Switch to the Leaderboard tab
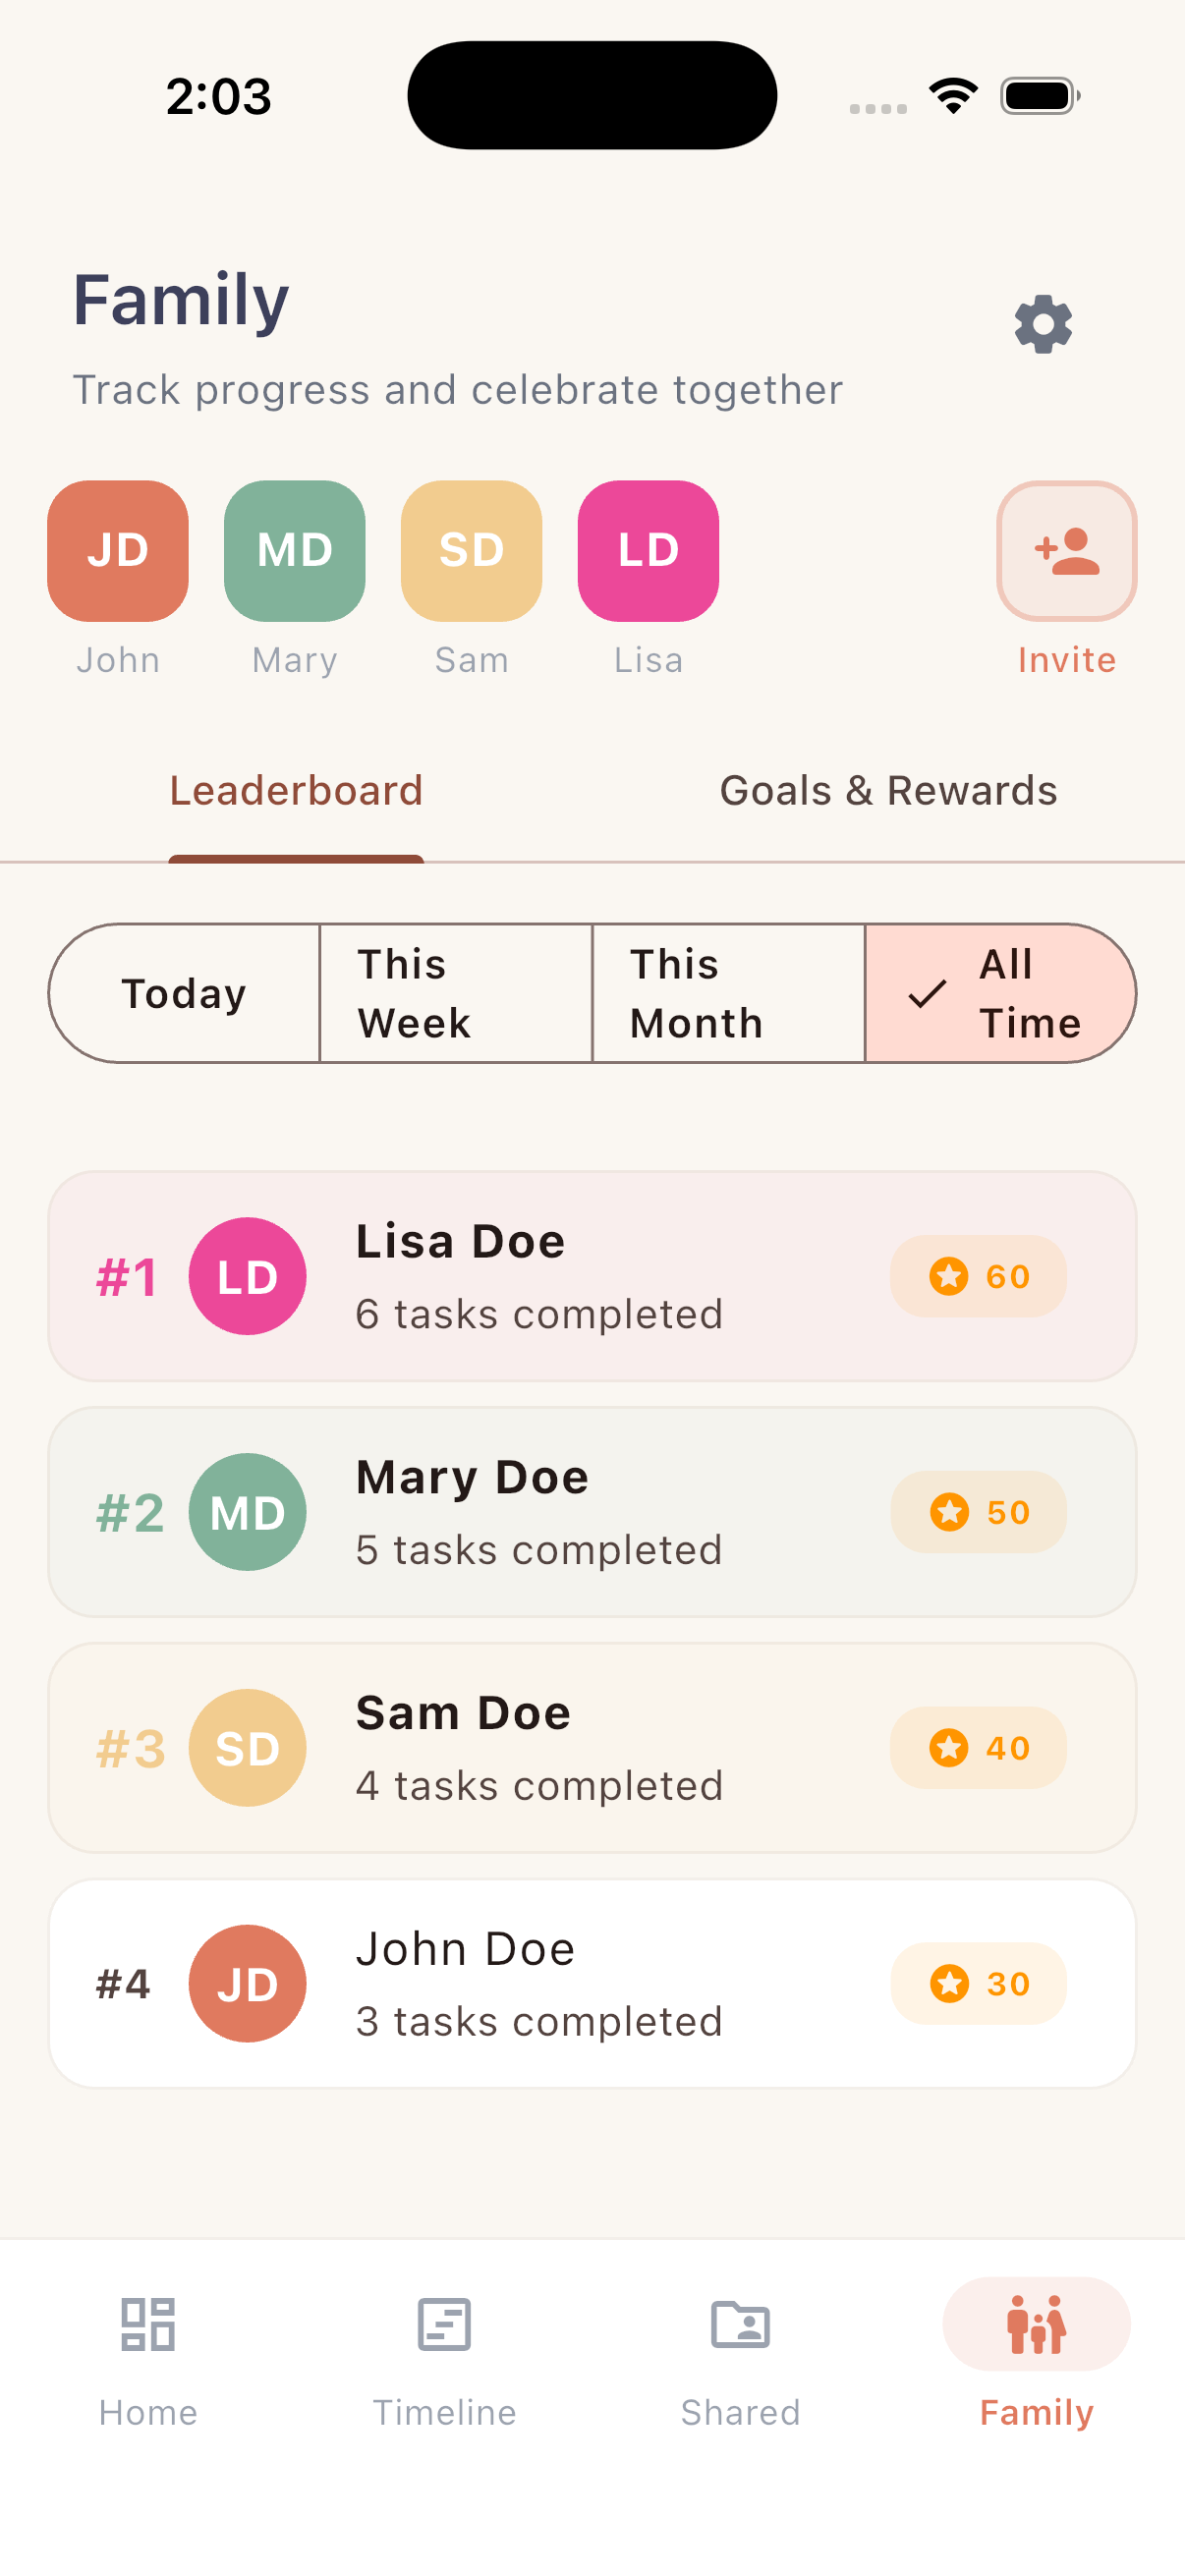The width and height of the screenshot is (1185, 2576). click(x=296, y=791)
